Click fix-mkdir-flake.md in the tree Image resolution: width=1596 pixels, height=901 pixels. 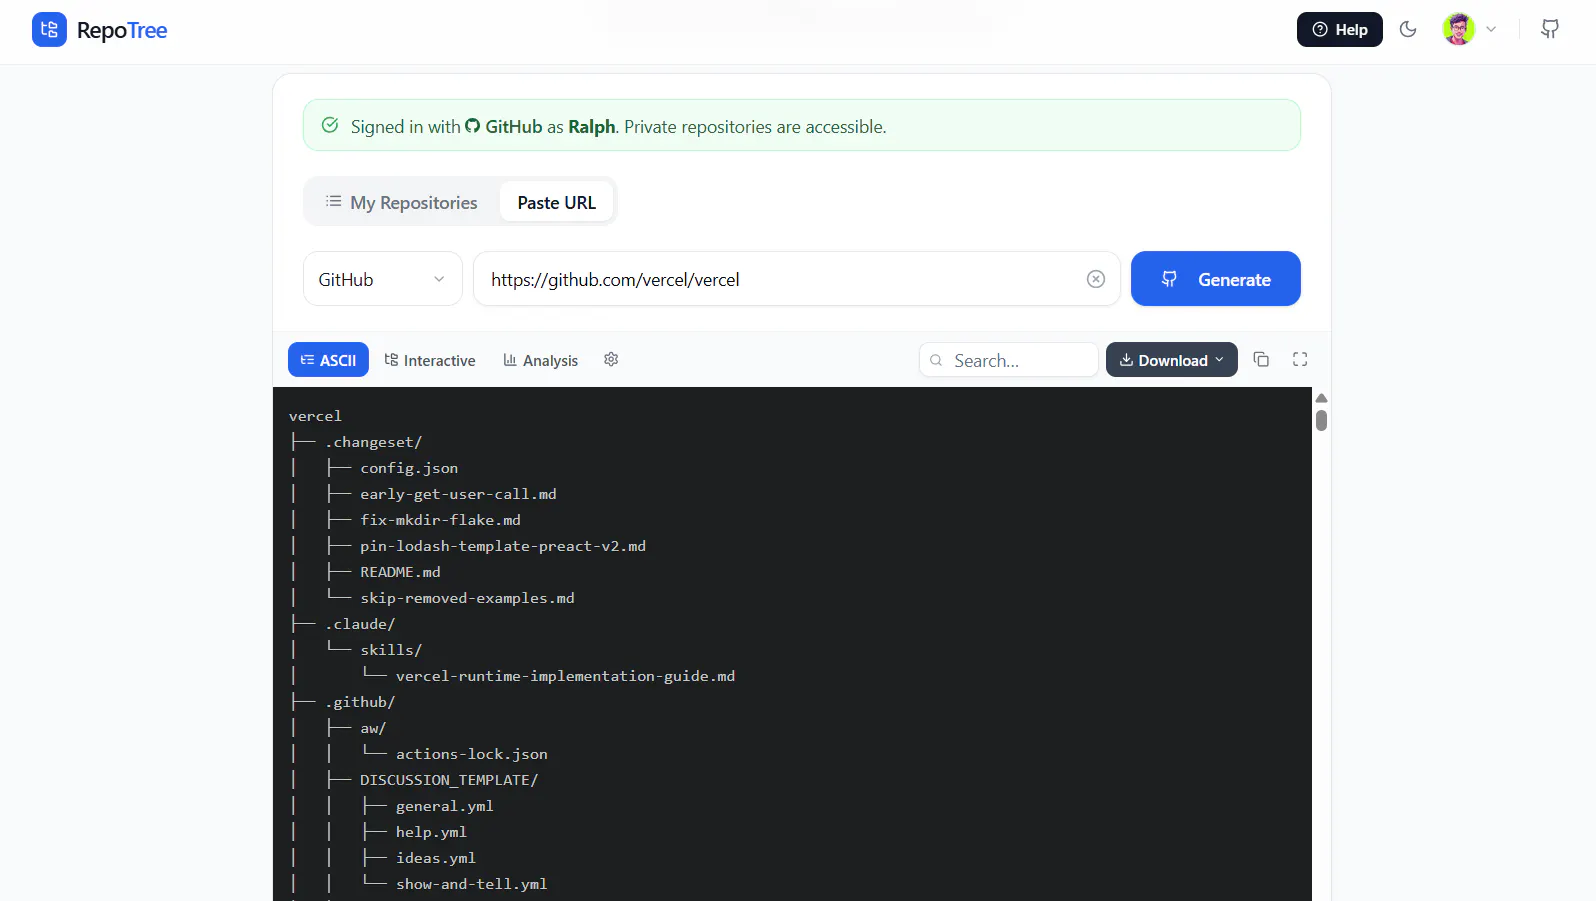(x=440, y=520)
